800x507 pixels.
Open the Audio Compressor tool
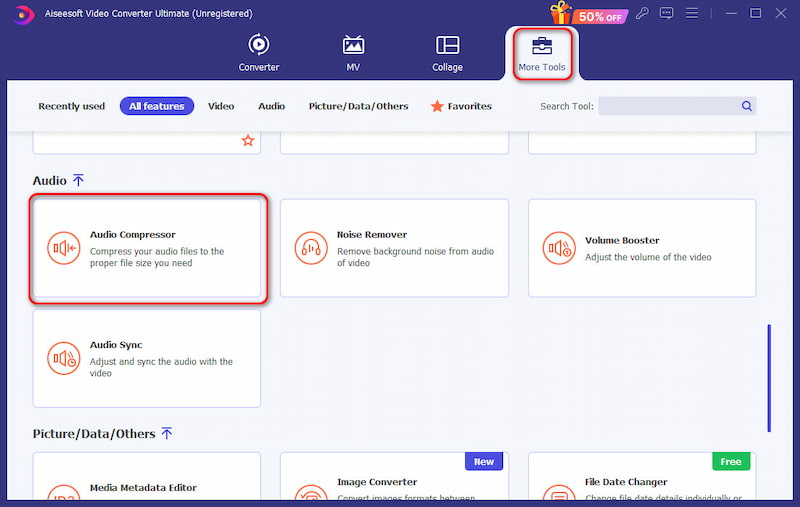(x=147, y=248)
